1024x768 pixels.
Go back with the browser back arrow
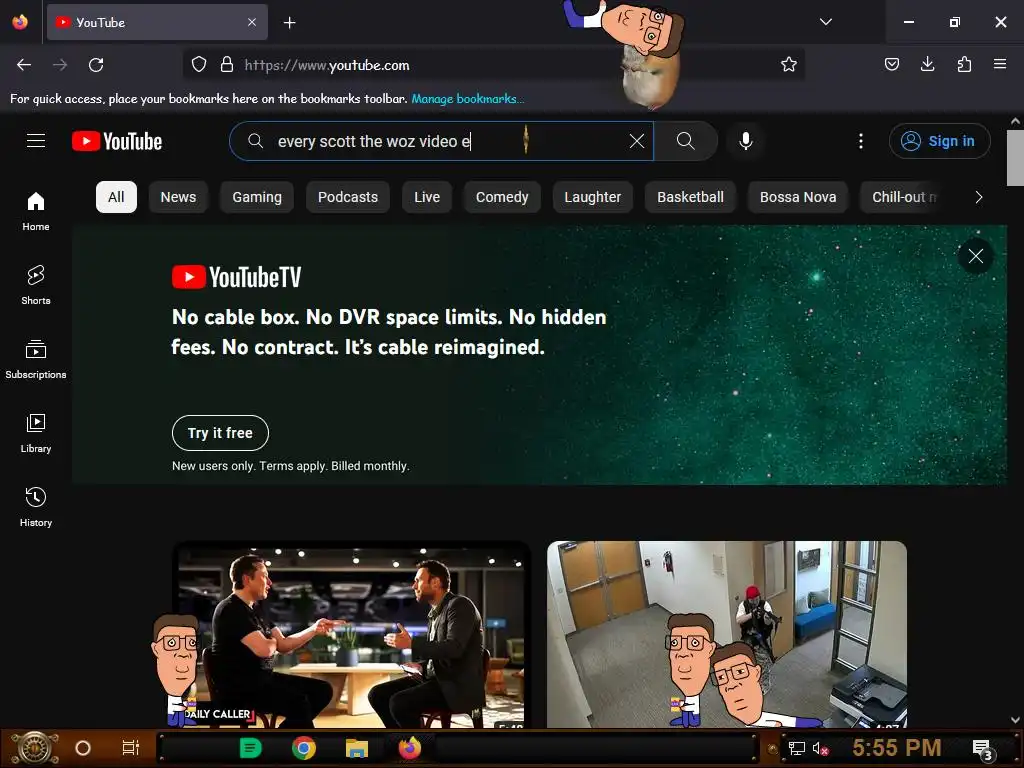pos(24,65)
